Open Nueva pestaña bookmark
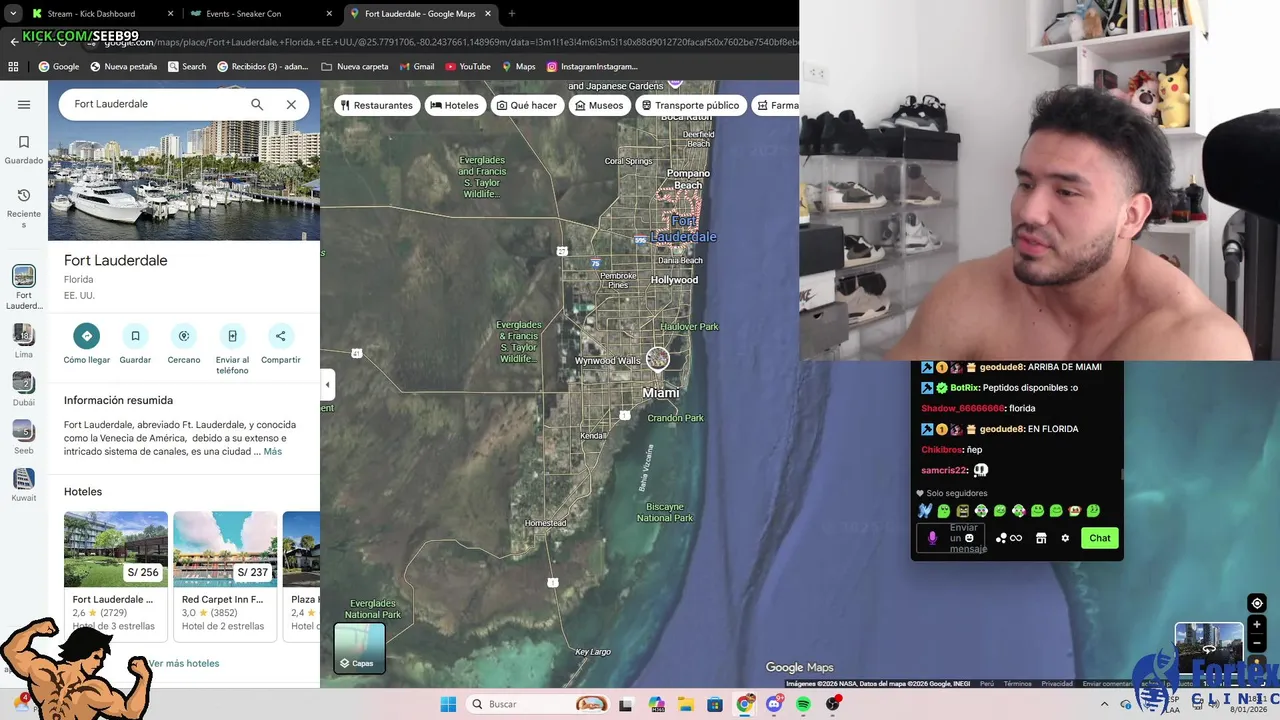 pyautogui.click(x=123, y=67)
